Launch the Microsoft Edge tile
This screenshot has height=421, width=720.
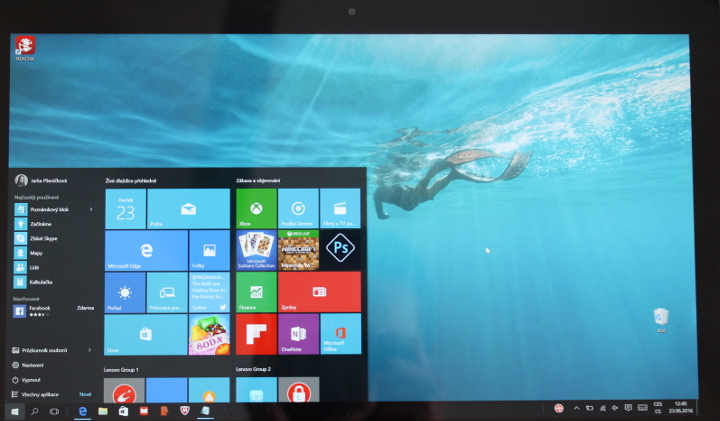pos(146,250)
